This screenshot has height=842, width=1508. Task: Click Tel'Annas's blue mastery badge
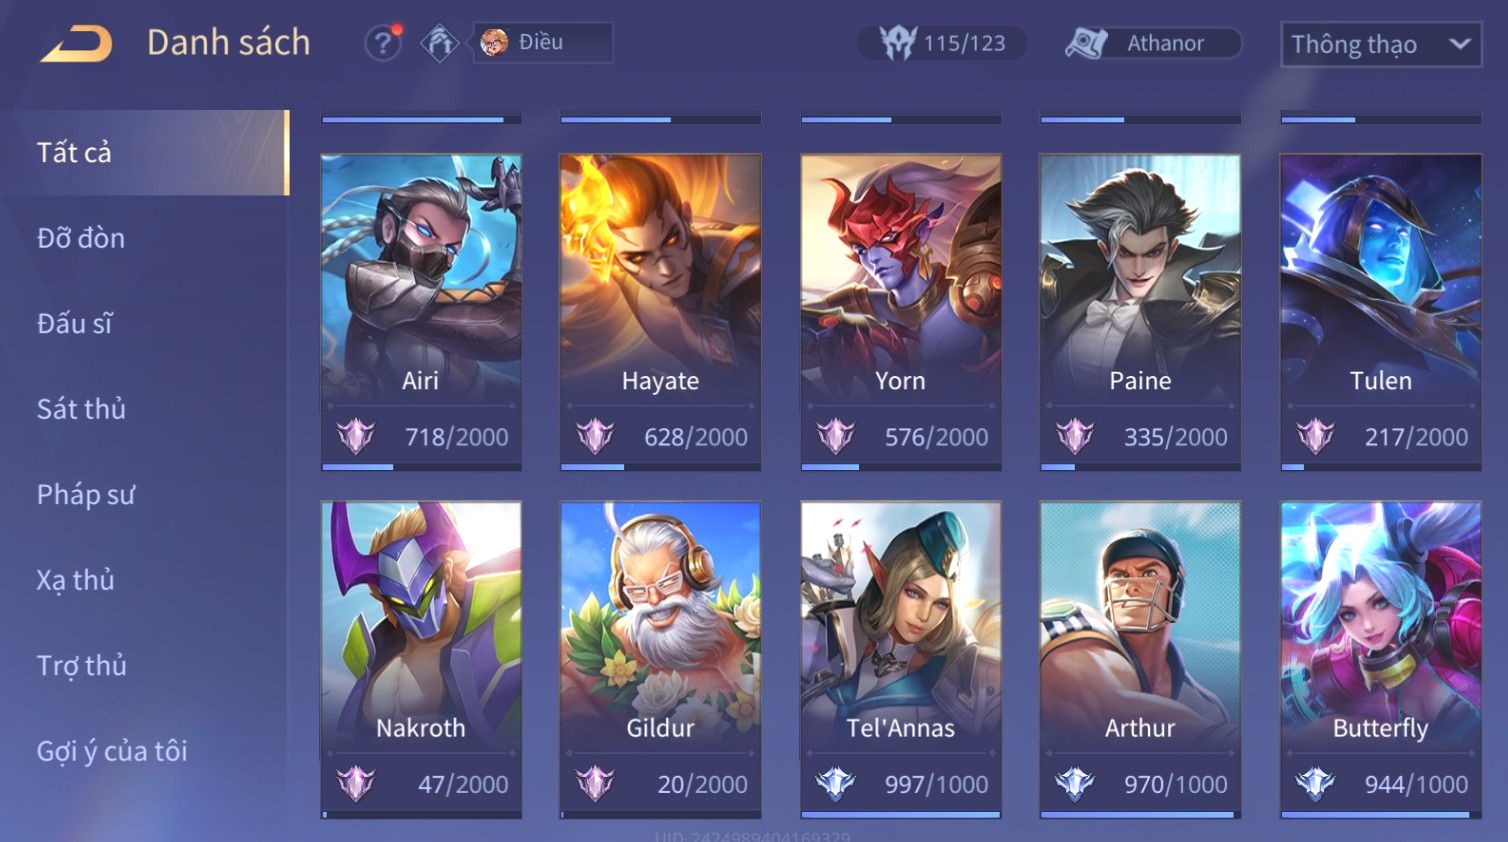[835, 784]
